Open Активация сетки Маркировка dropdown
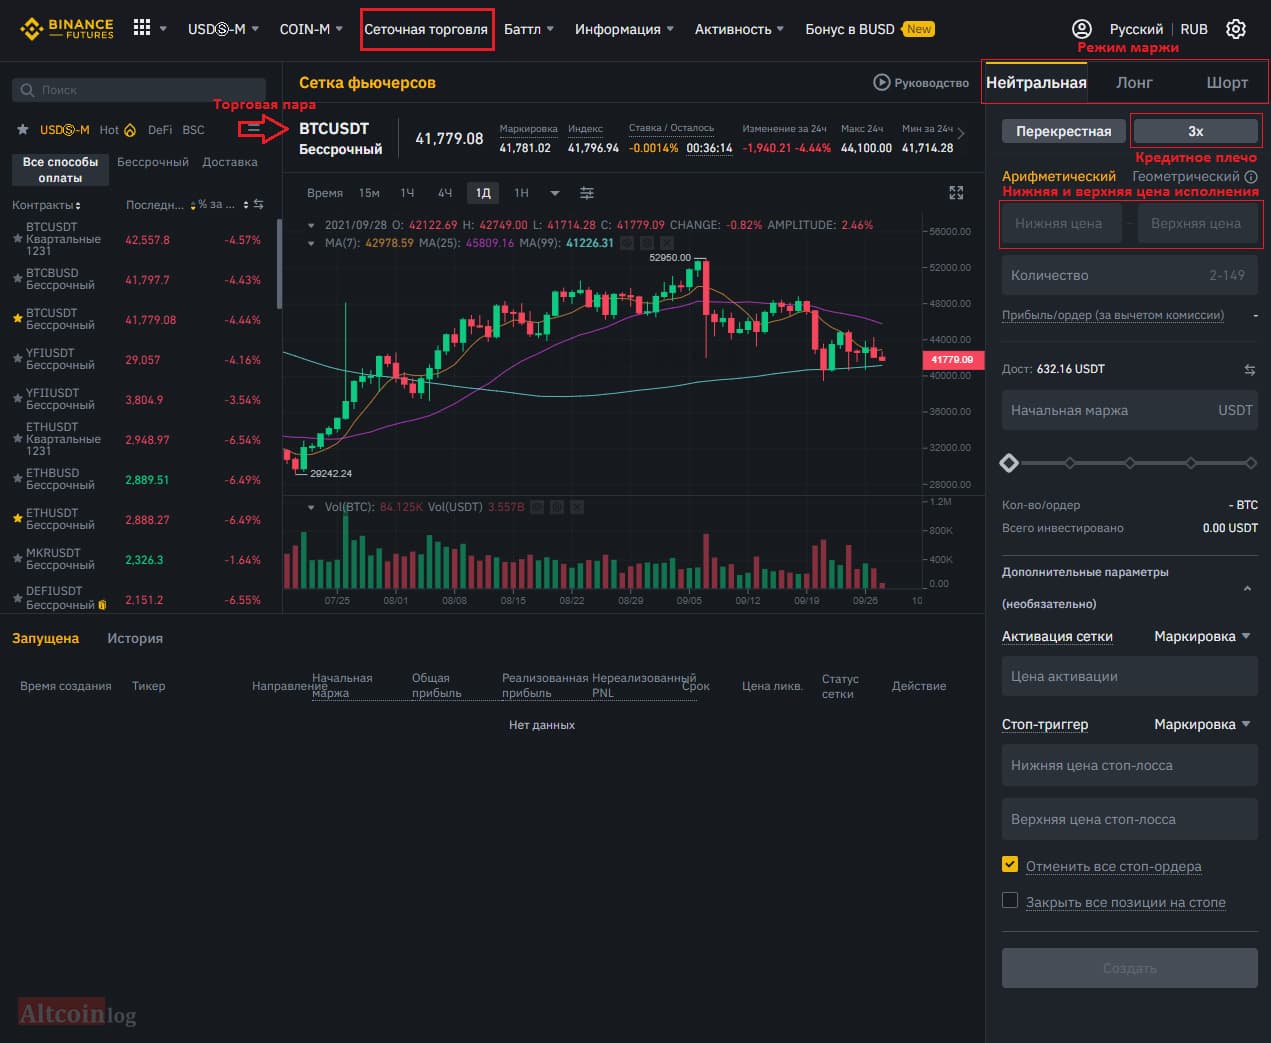This screenshot has height=1043, width=1271. pyautogui.click(x=1202, y=637)
